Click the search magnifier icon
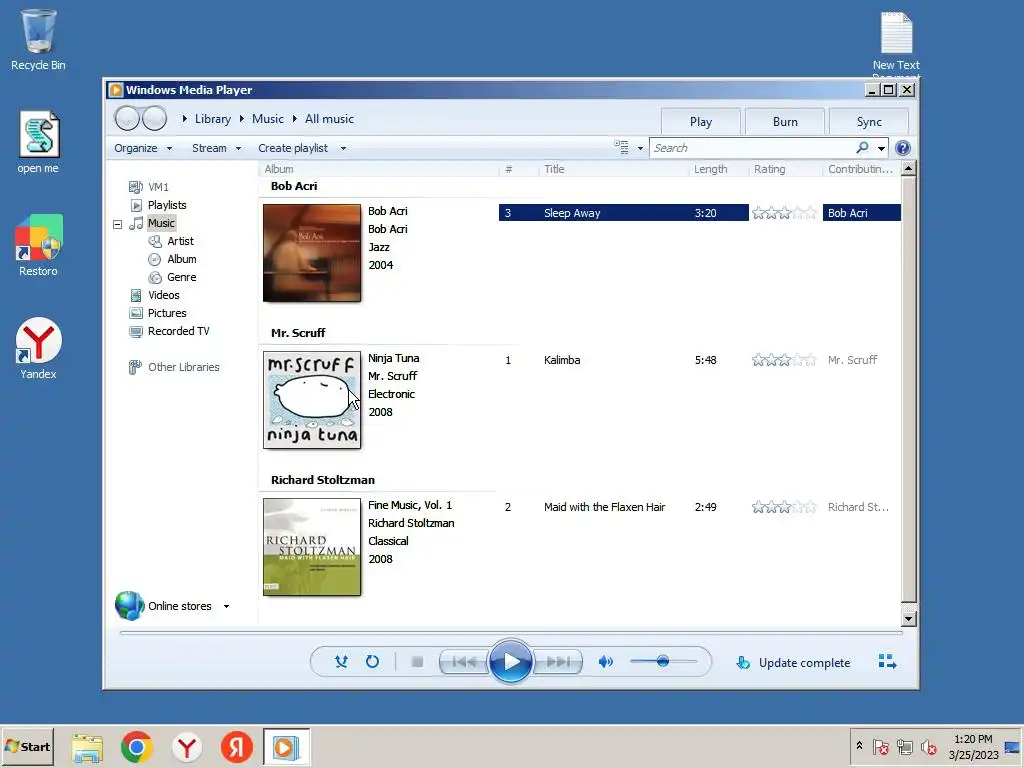 (862, 148)
